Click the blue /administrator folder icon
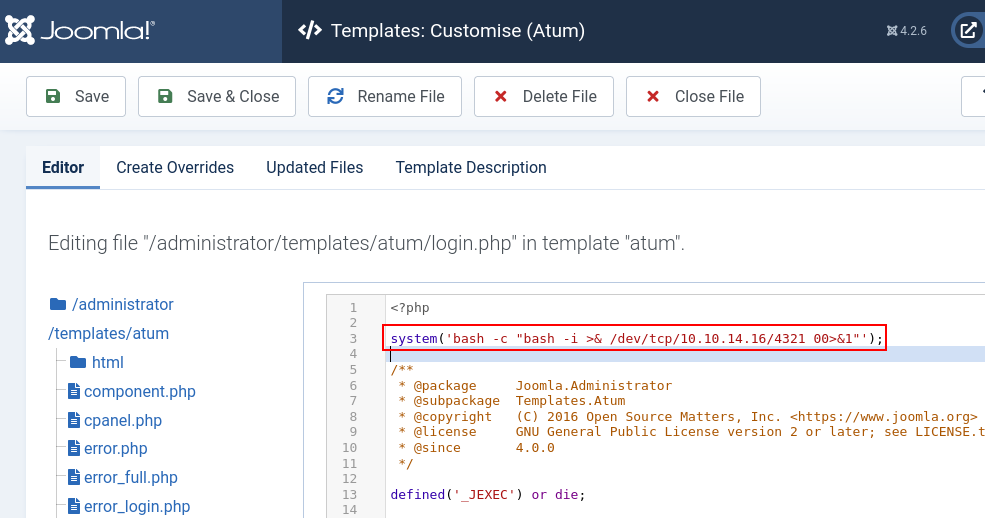This screenshot has height=518, width=985. coord(58,305)
